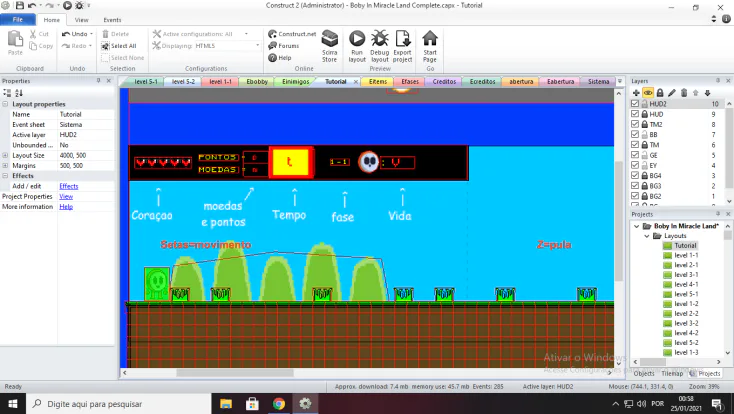This screenshot has width=734, height=414.
Task: Switch to the View ribbon tab
Action: (x=81, y=20)
